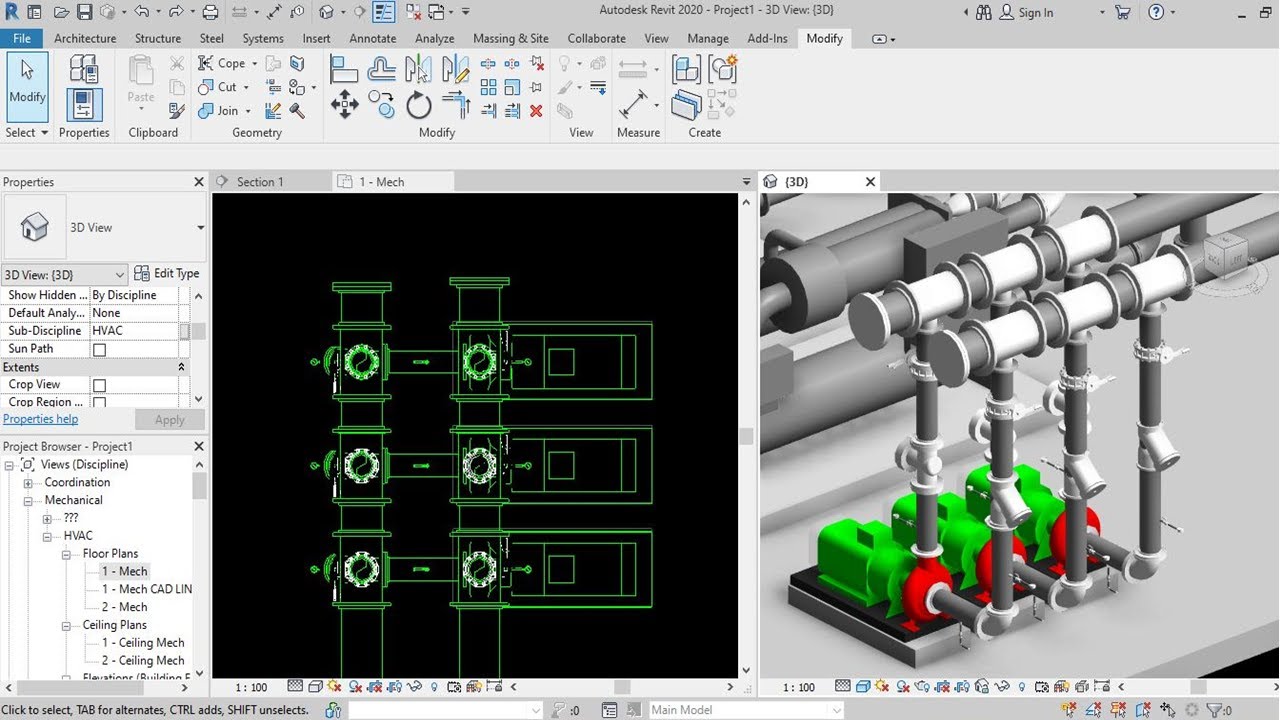Viewport: 1280px width, 720px height.
Task: Click Print in quick access toolbar
Action: (210, 13)
